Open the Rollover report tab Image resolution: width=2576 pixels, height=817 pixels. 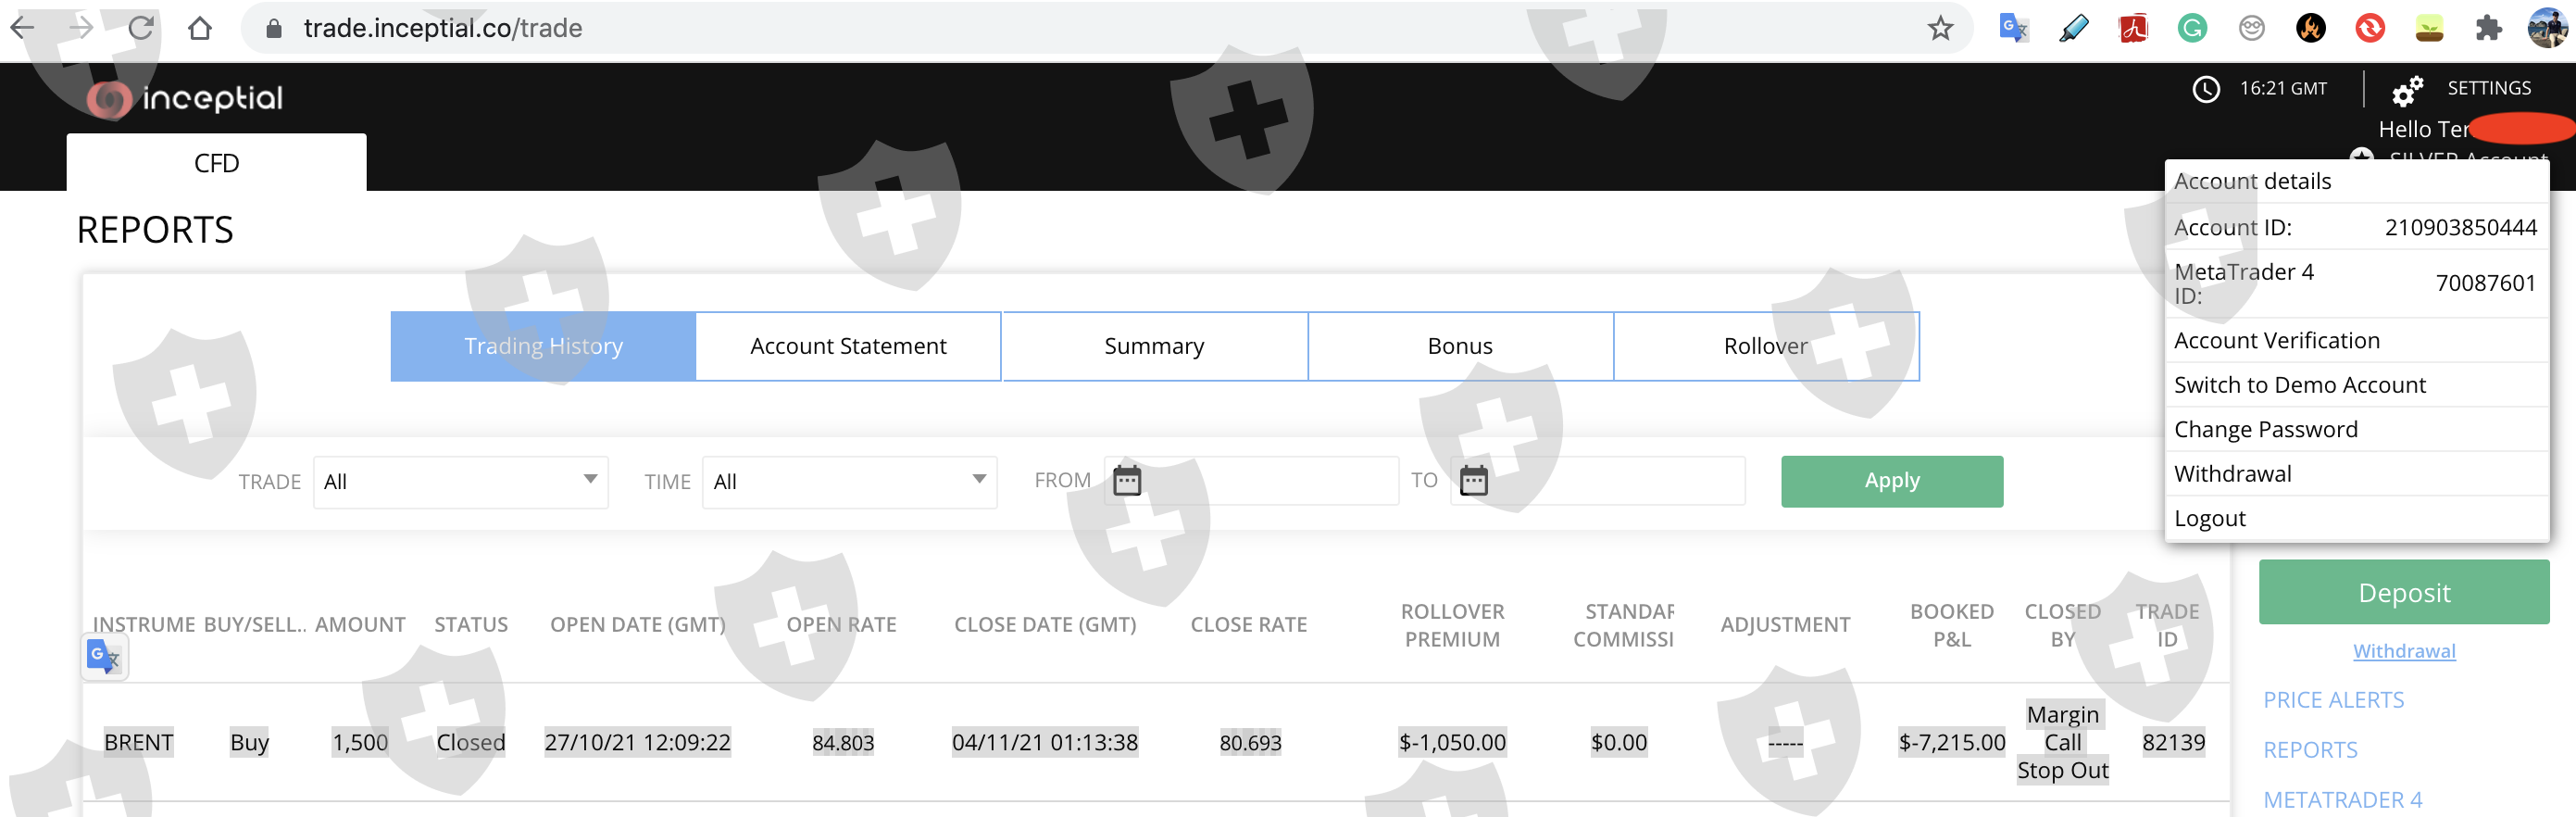1766,346
